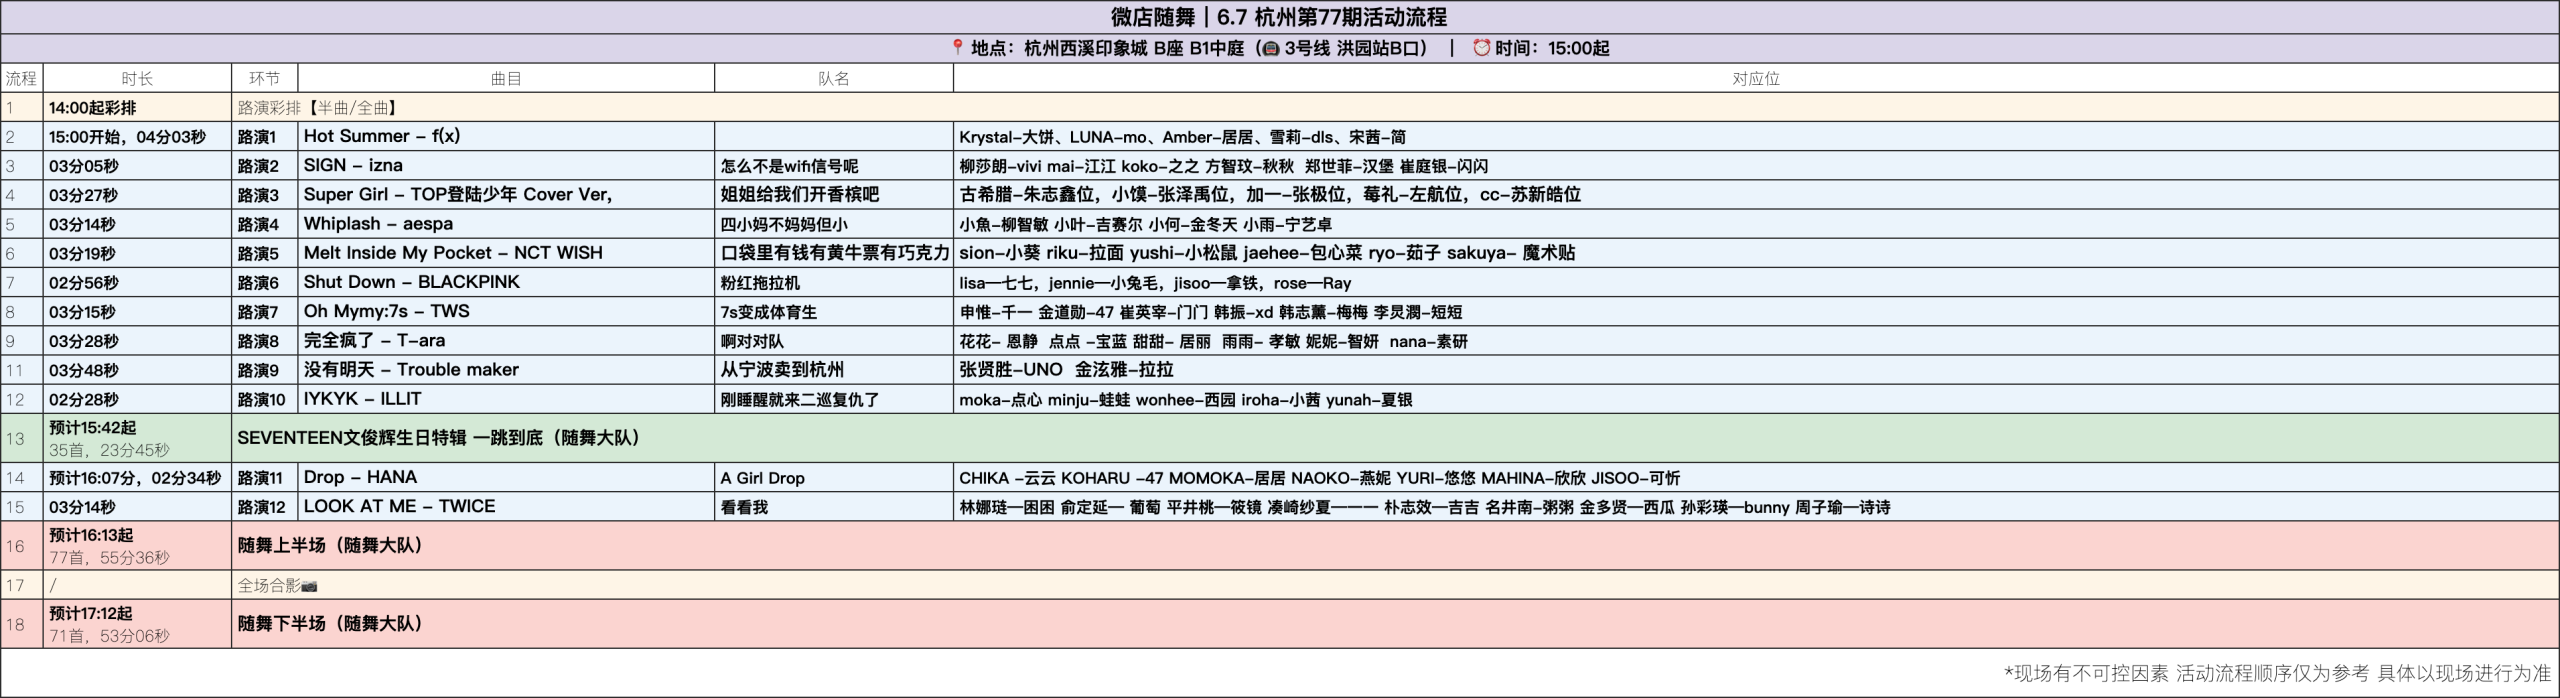
Task: Click the '地点：杭州西溪印象城 B座 B1中庭' text
Action: 1108,48
